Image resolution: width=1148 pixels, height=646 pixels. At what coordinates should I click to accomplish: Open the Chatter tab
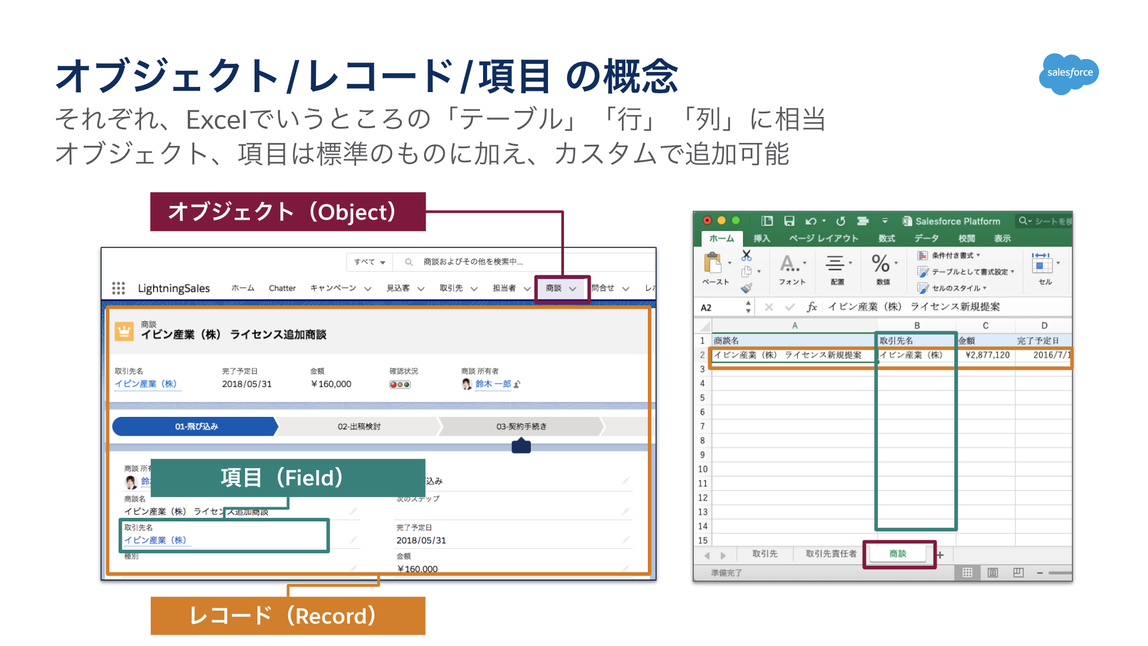pyautogui.click(x=282, y=288)
